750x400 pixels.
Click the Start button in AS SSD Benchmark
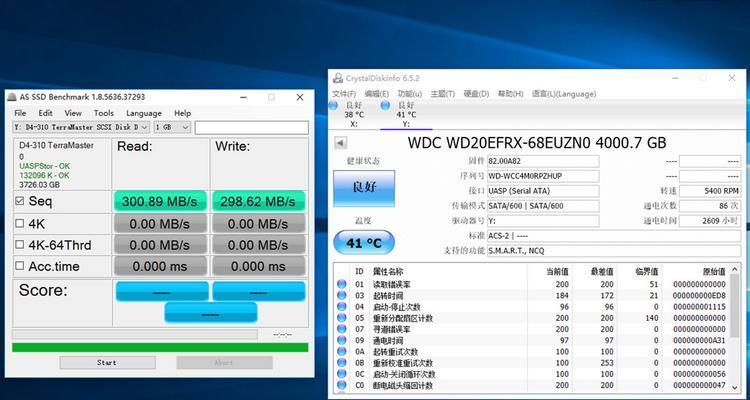click(107, 363)
